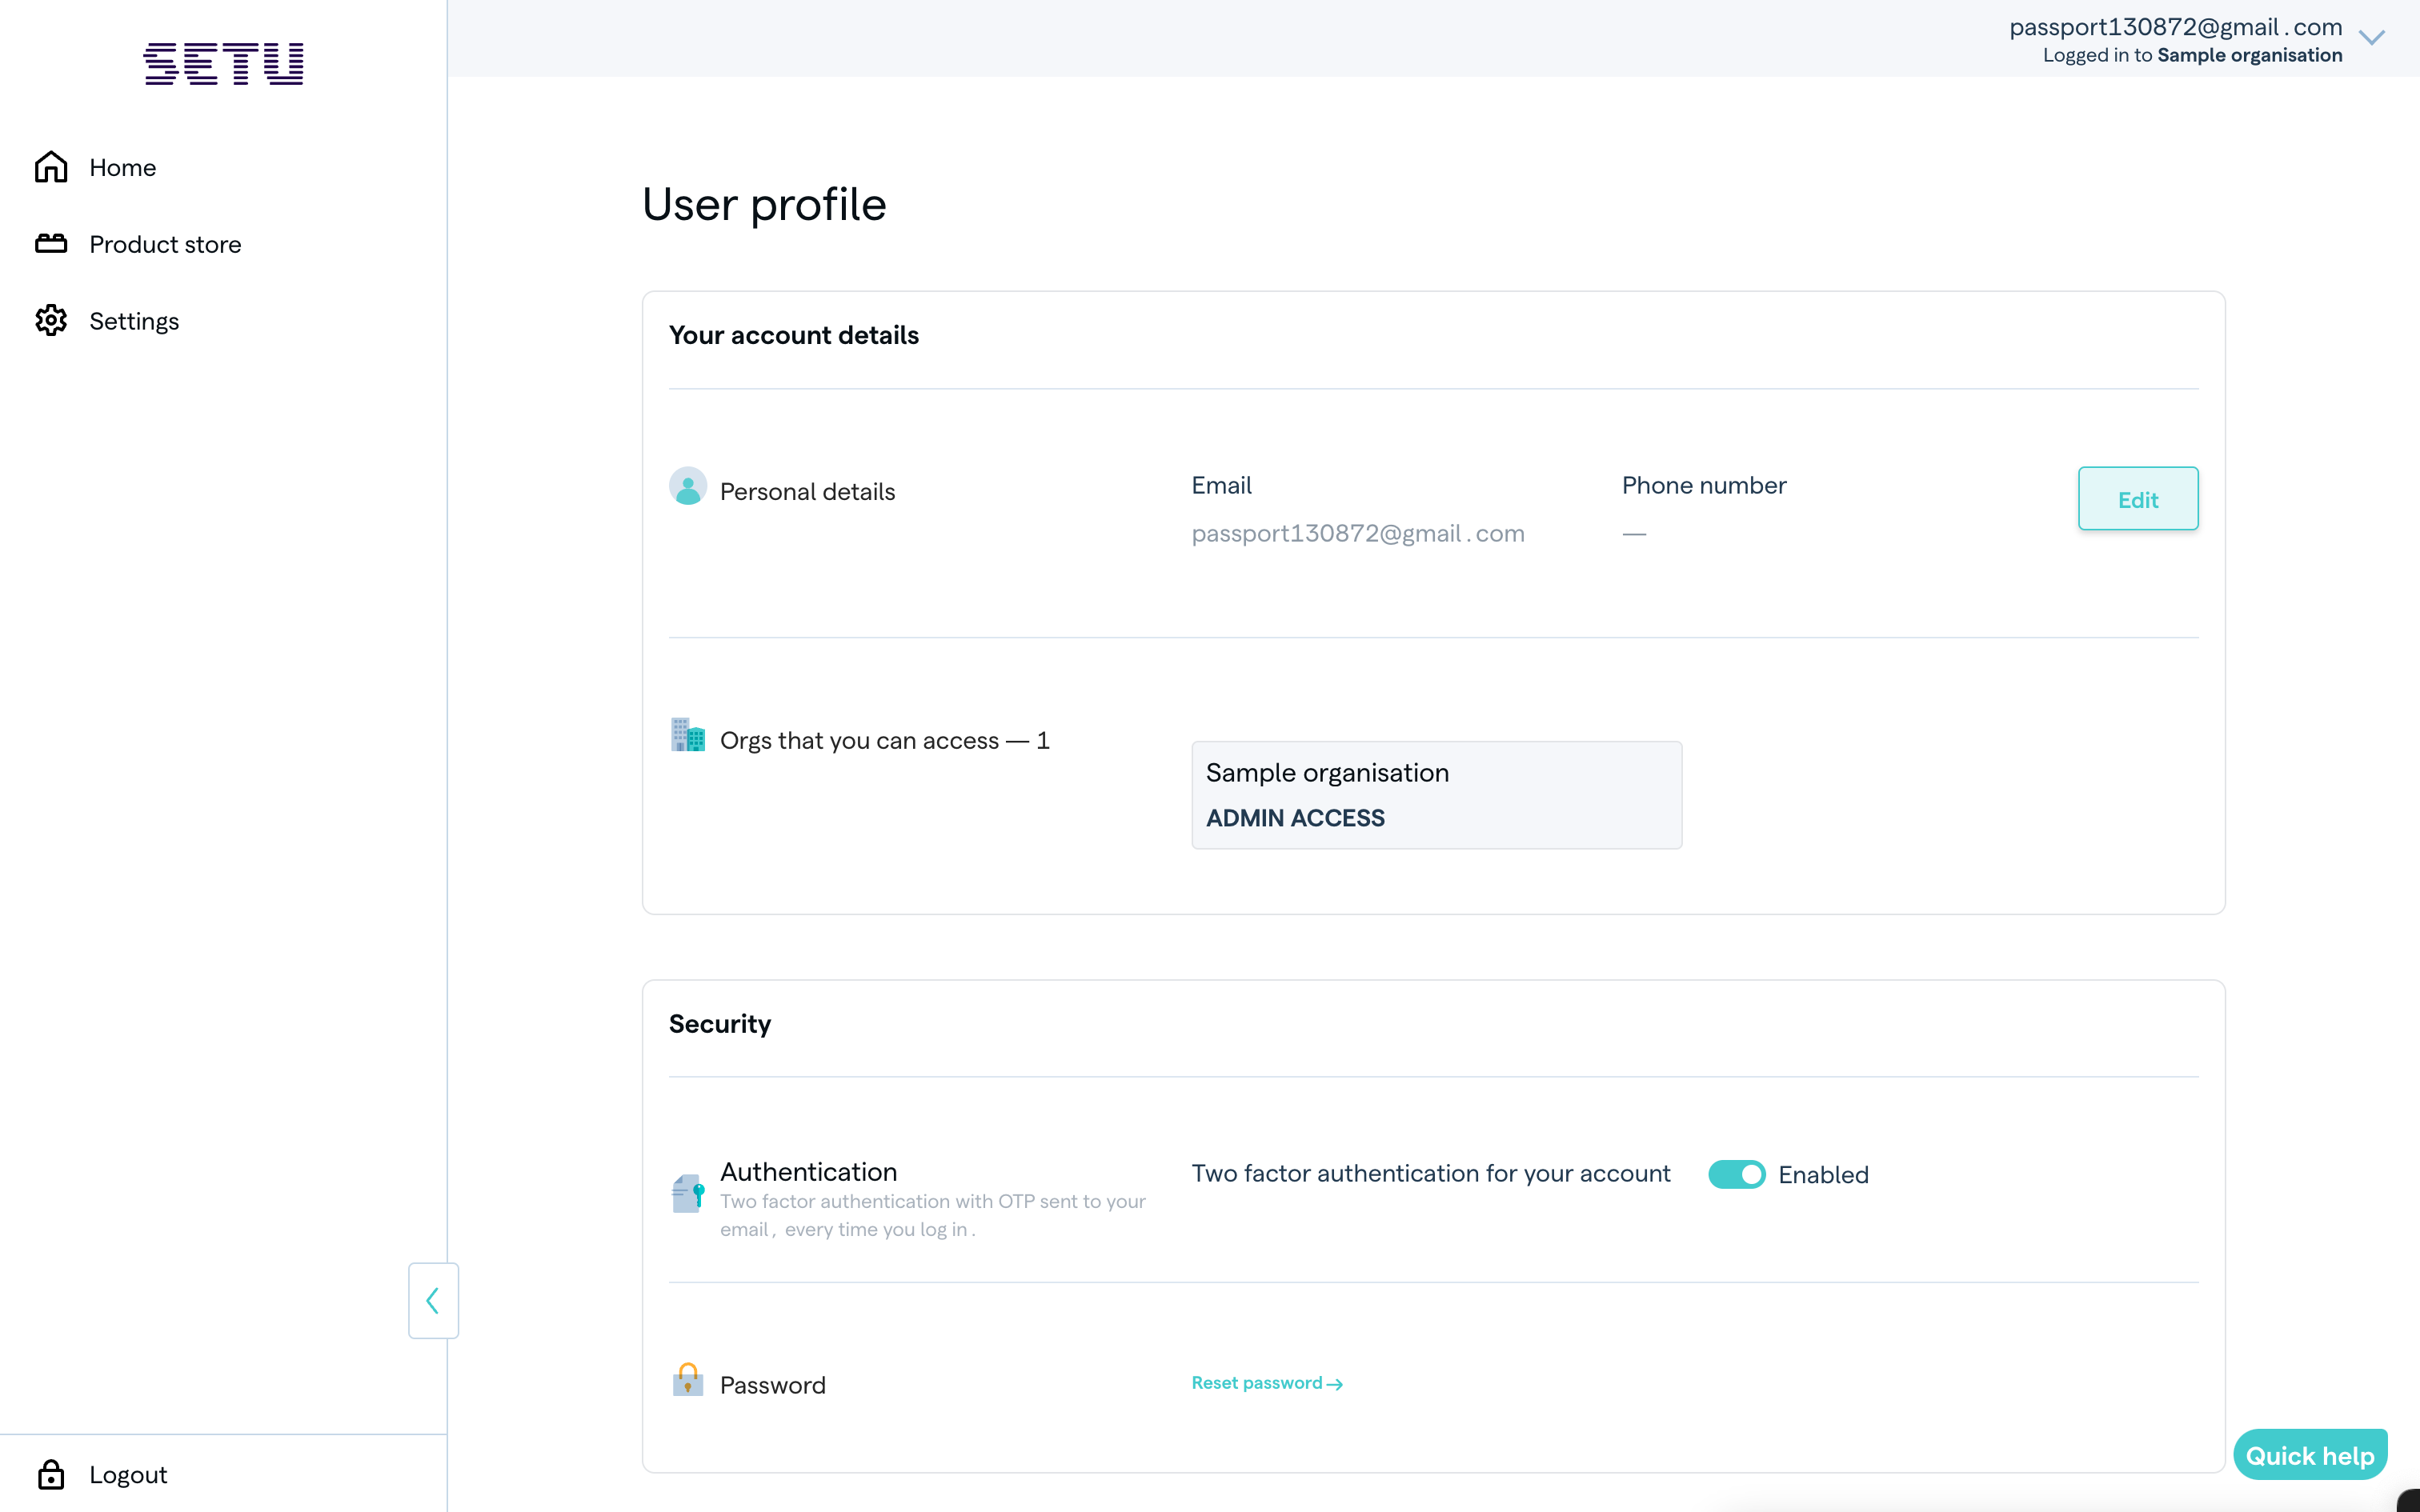Select Settings in the navigation menu

(134, 320)
